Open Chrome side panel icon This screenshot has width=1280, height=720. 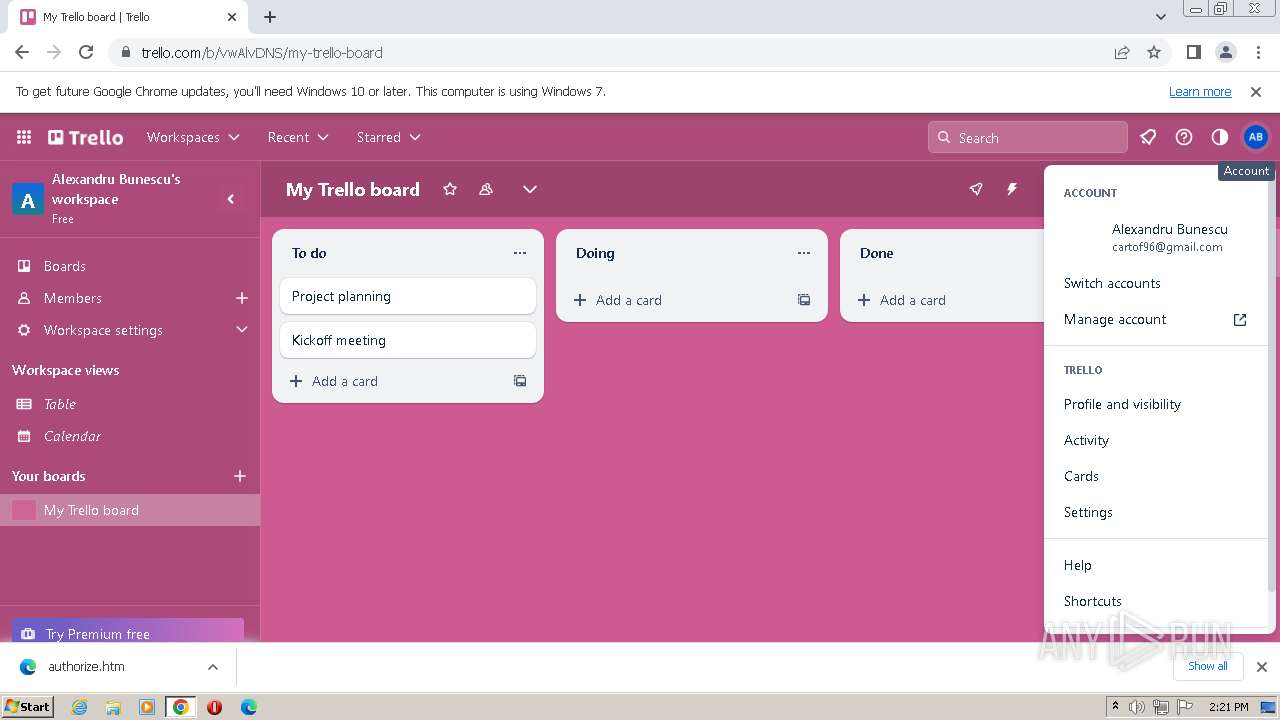coord(1193,52)
